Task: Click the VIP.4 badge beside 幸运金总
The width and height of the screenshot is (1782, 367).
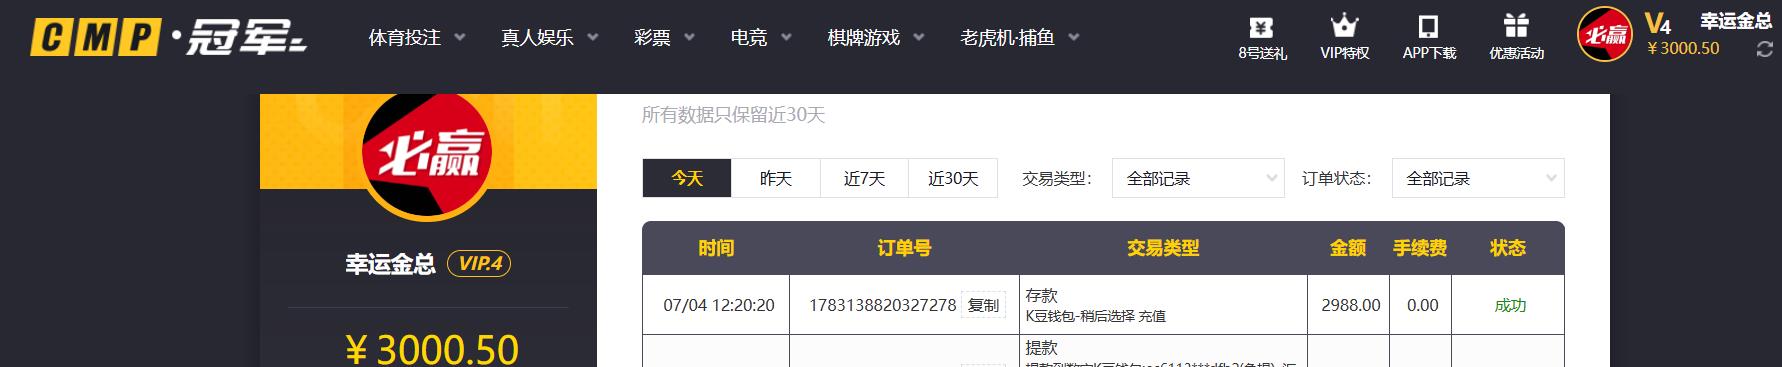Action: (480, 263)
